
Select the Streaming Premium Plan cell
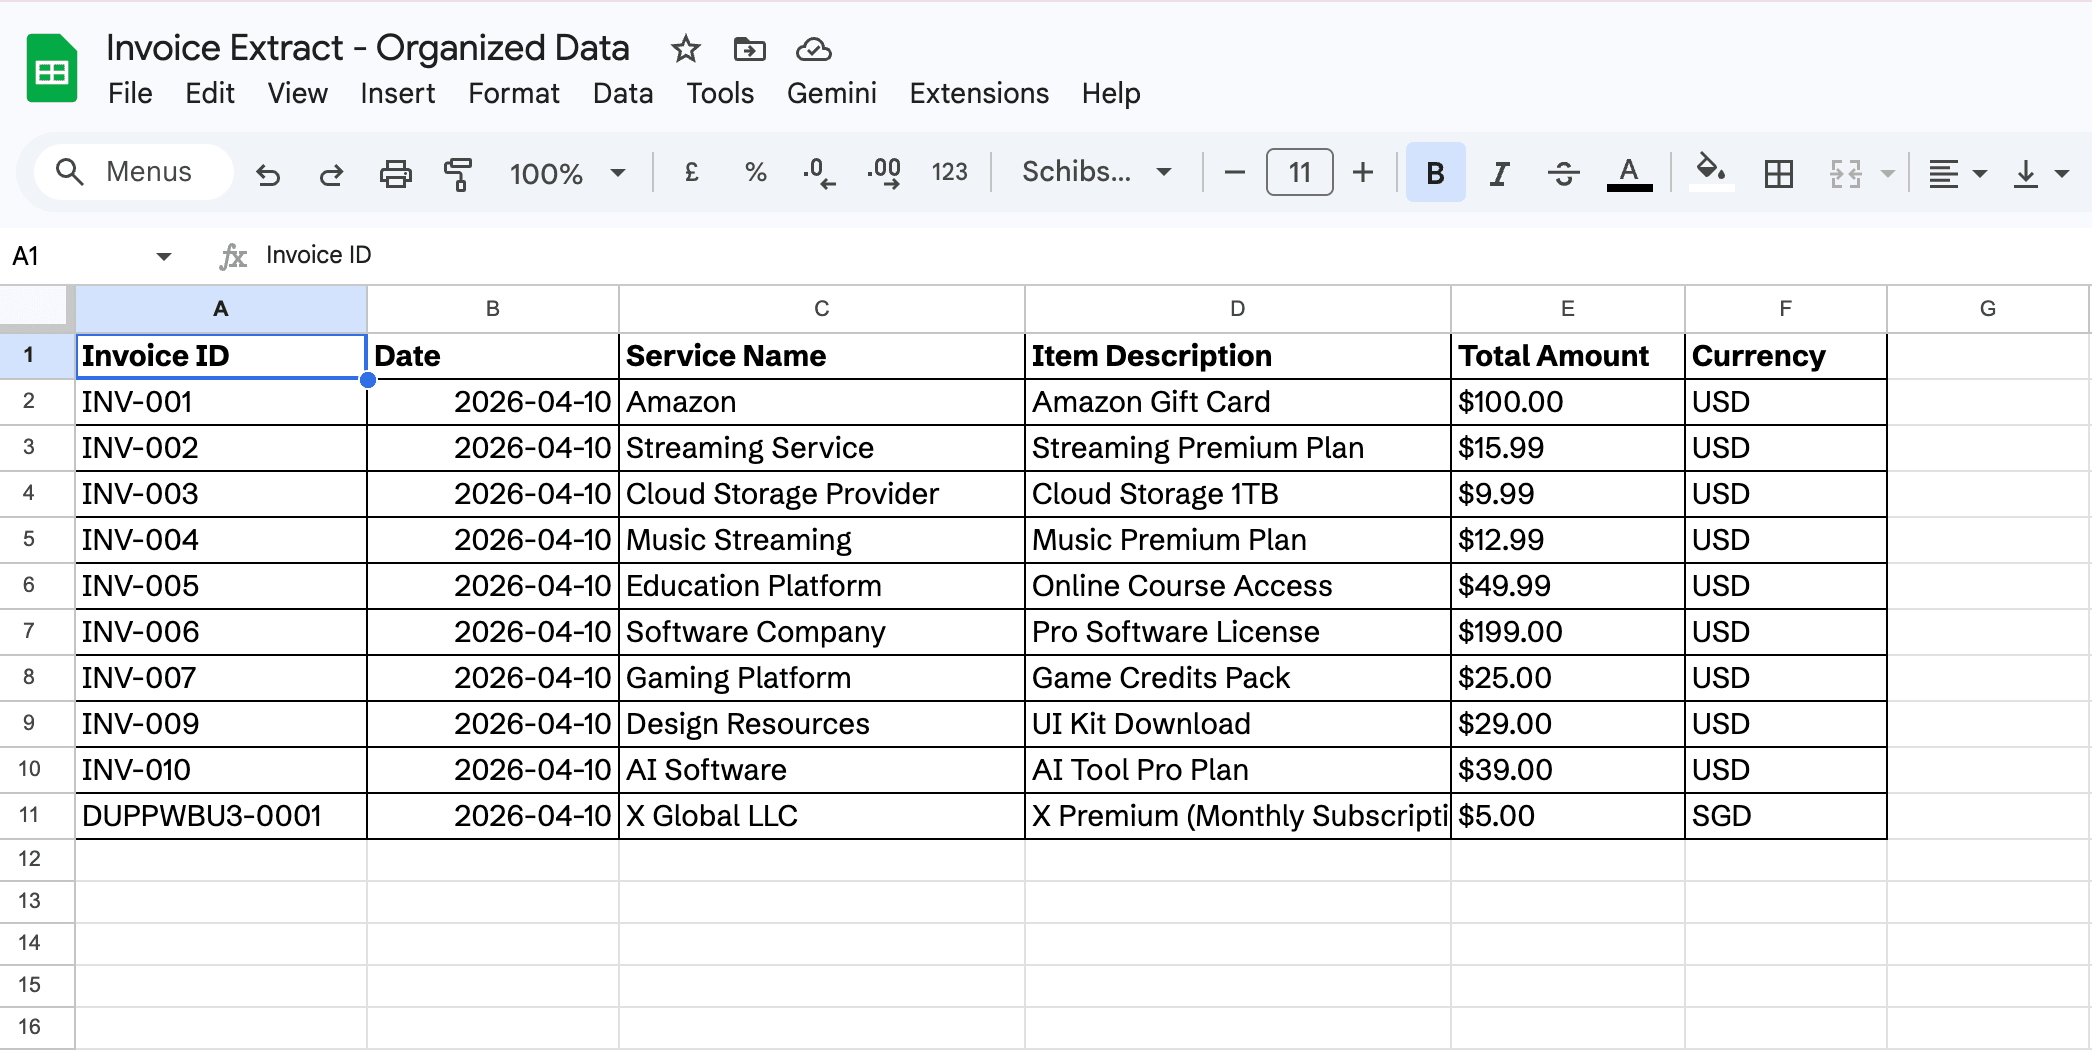click(x=1237, y=448)
